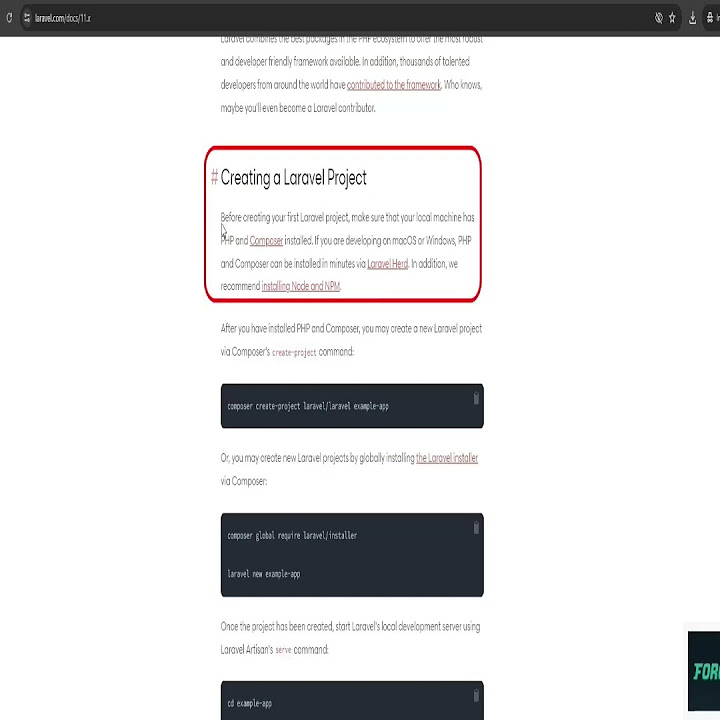Copy the composer create-project command via clipboard icon
The image size is (720, 720).
tap(476, 398)
